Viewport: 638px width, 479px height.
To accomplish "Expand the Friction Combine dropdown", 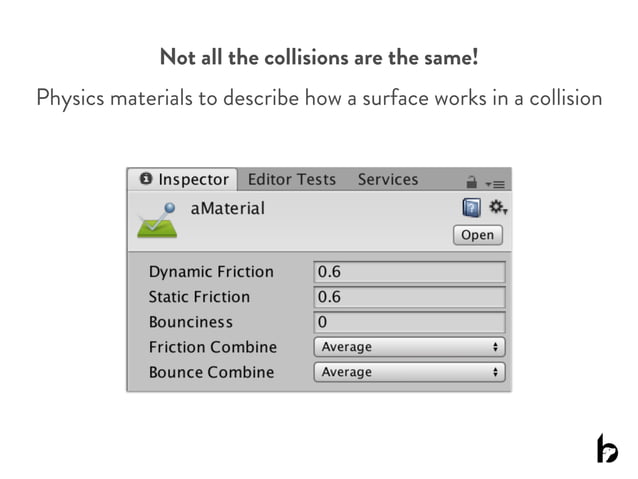I will [x=409, y=347].
